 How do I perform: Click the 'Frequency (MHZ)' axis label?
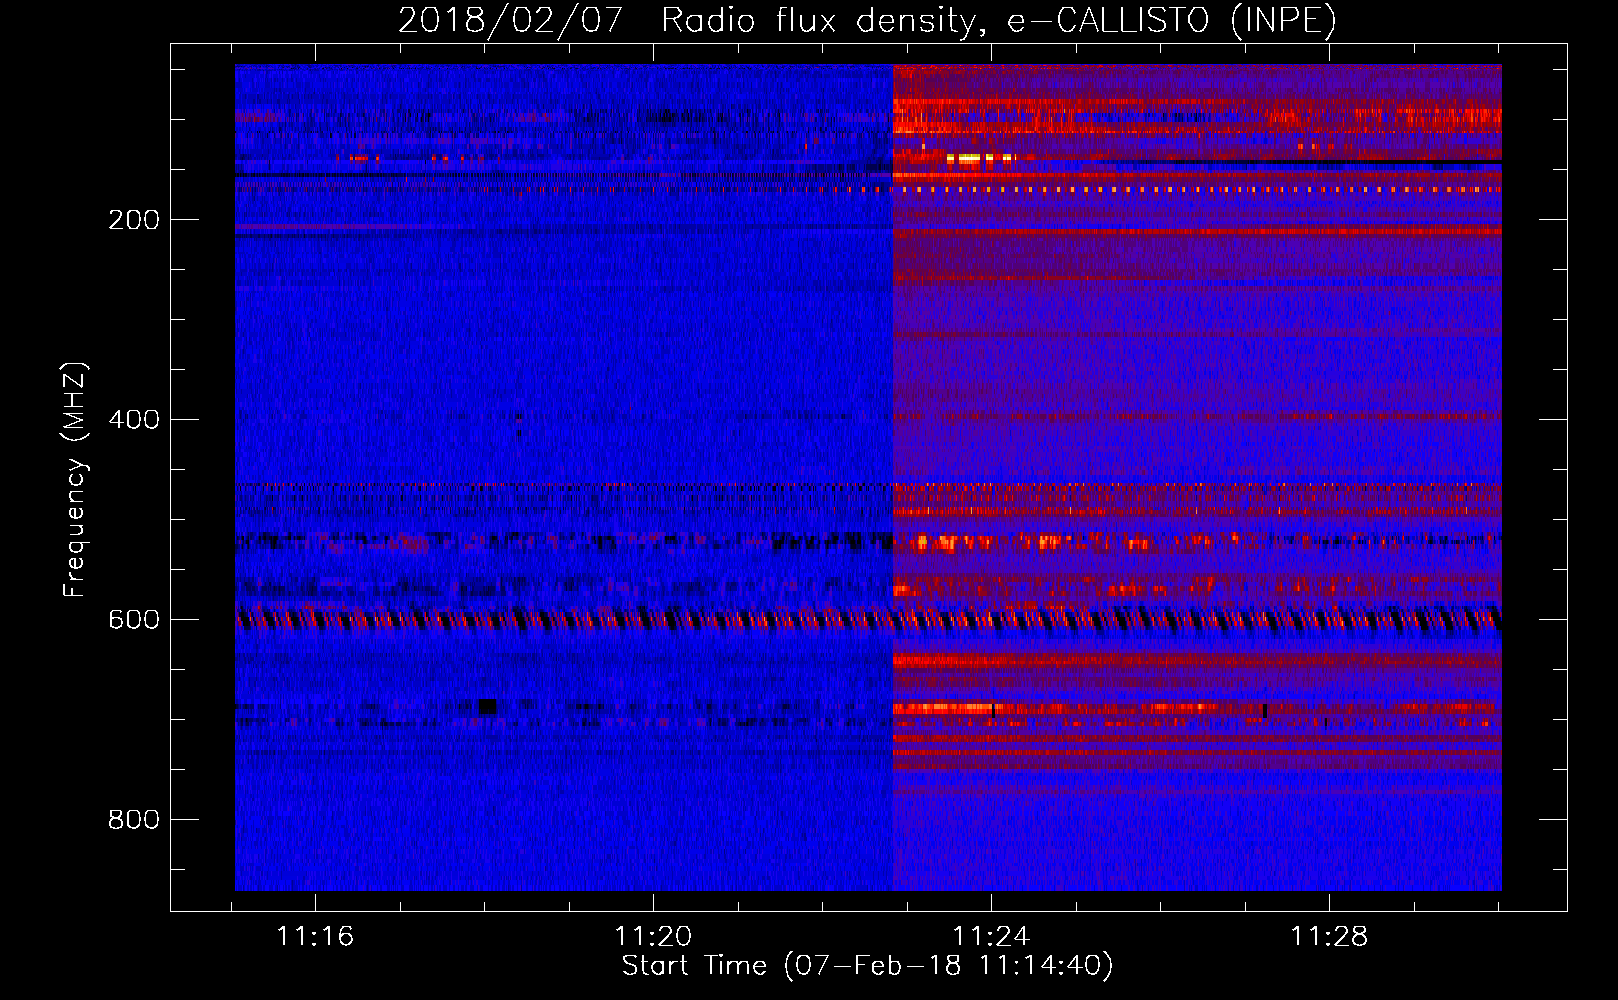coord(75,480)
